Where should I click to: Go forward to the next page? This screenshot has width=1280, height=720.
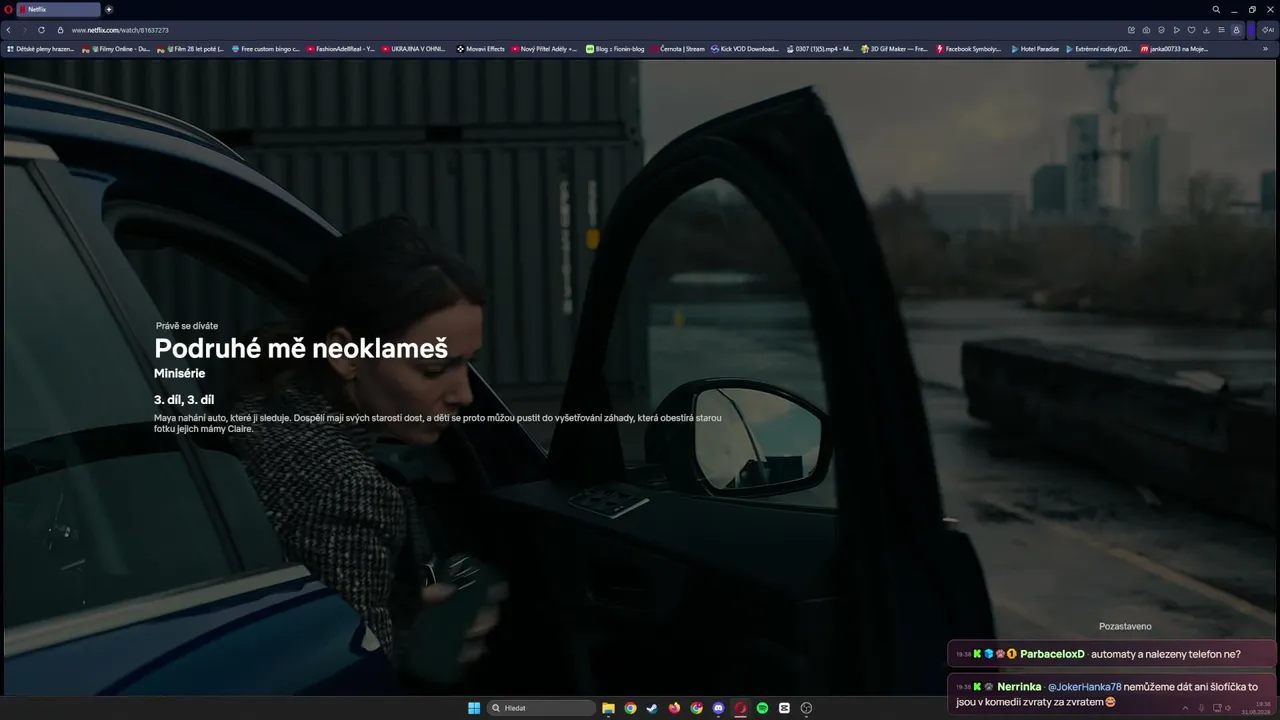click(24, 30)
